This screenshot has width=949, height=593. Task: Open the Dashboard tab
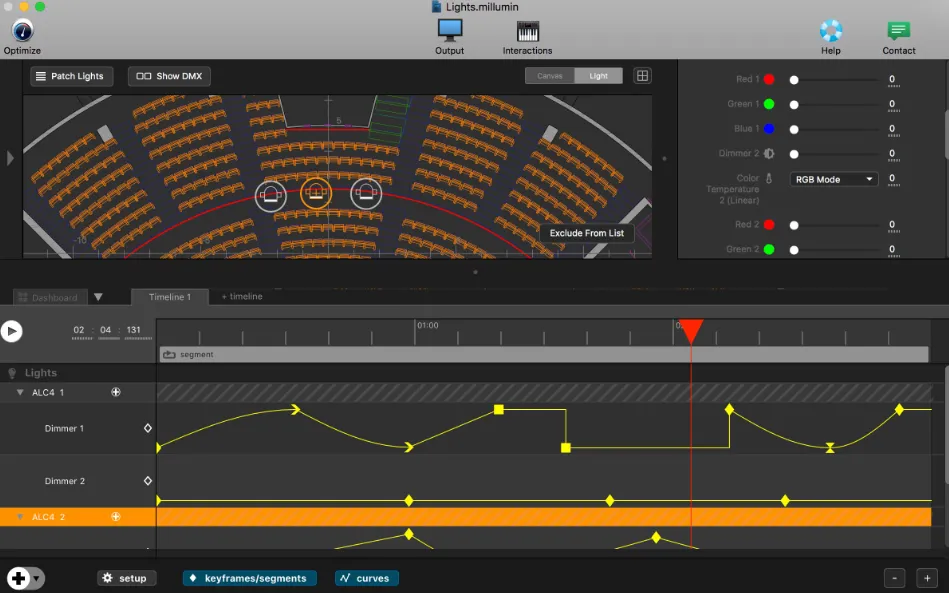tap(50, 297)
